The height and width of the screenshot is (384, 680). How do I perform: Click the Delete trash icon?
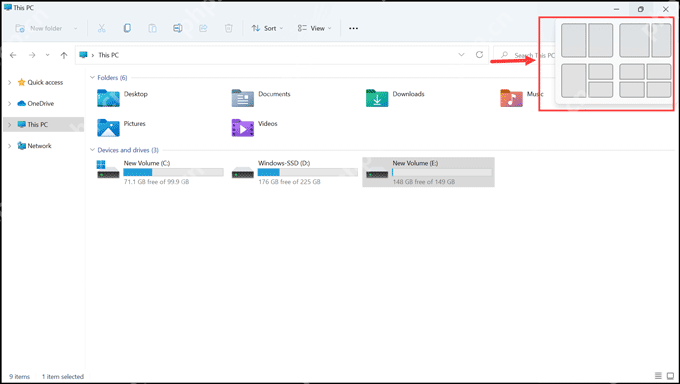coord(229,28)
